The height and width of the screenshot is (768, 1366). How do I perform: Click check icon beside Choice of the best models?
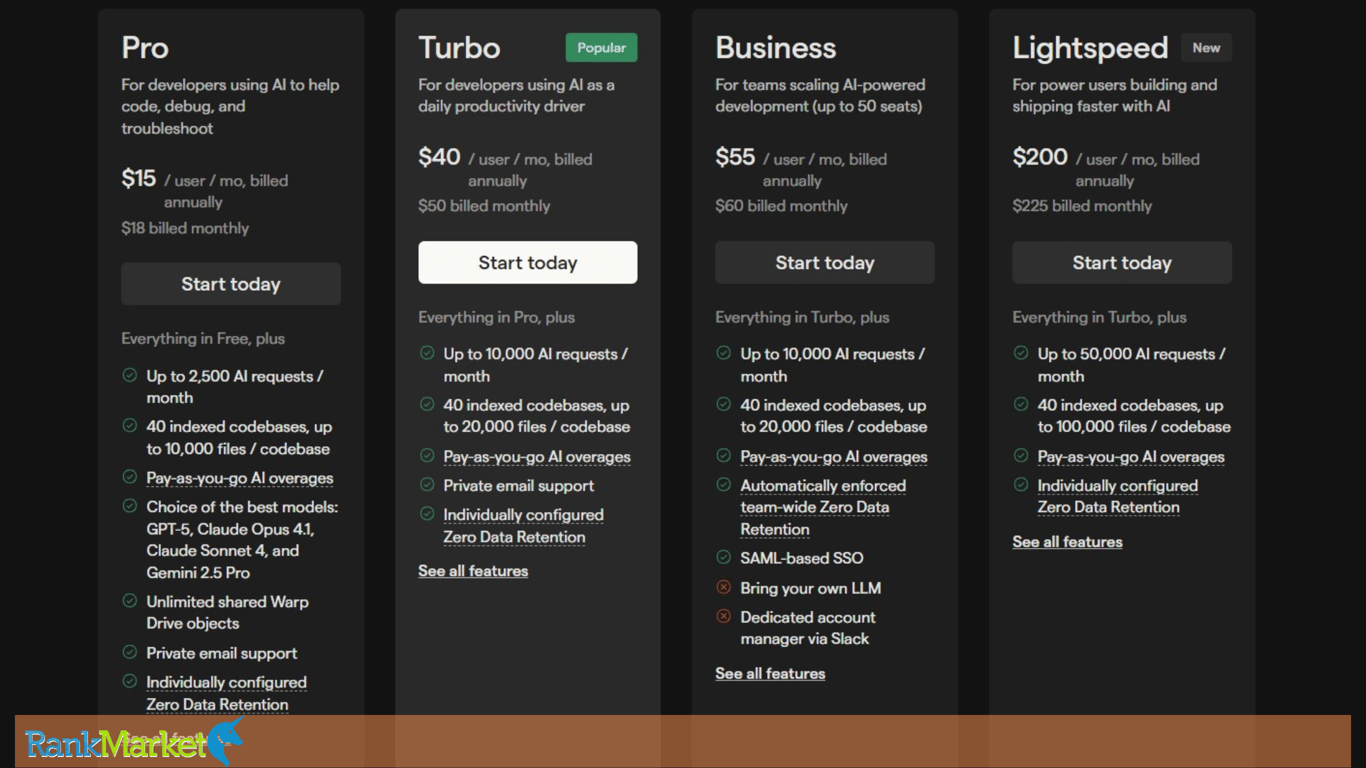click(x=130, y=506)
